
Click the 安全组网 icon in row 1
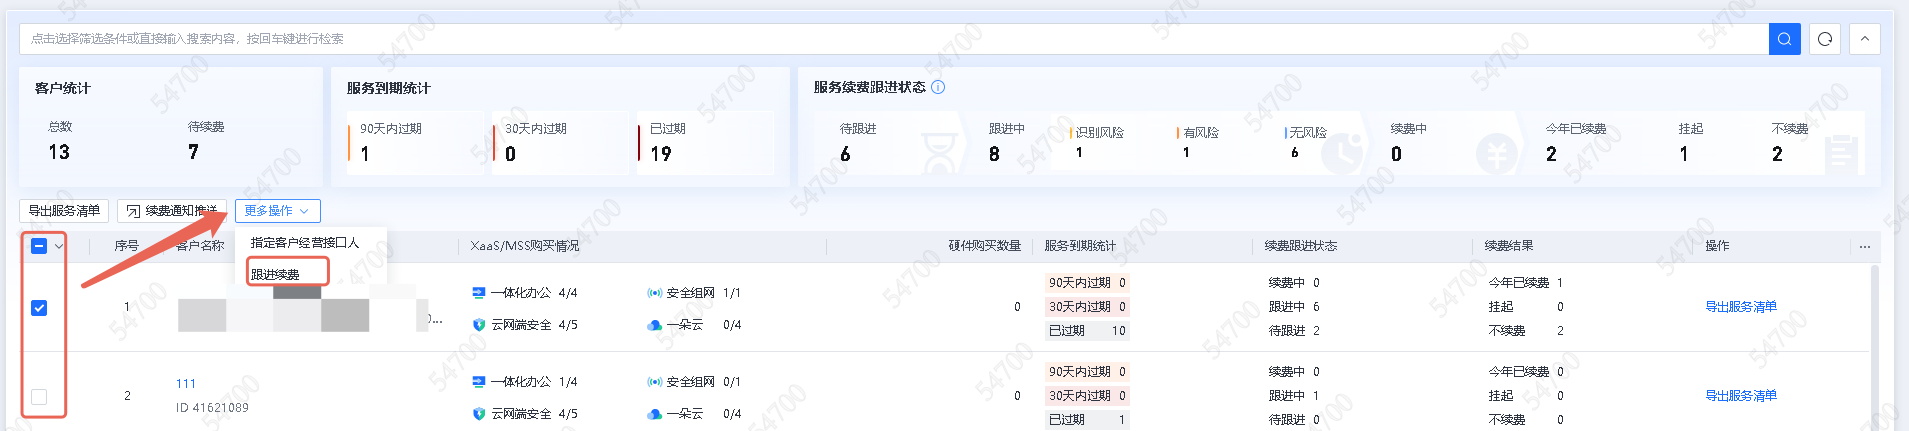click(655, 293)
